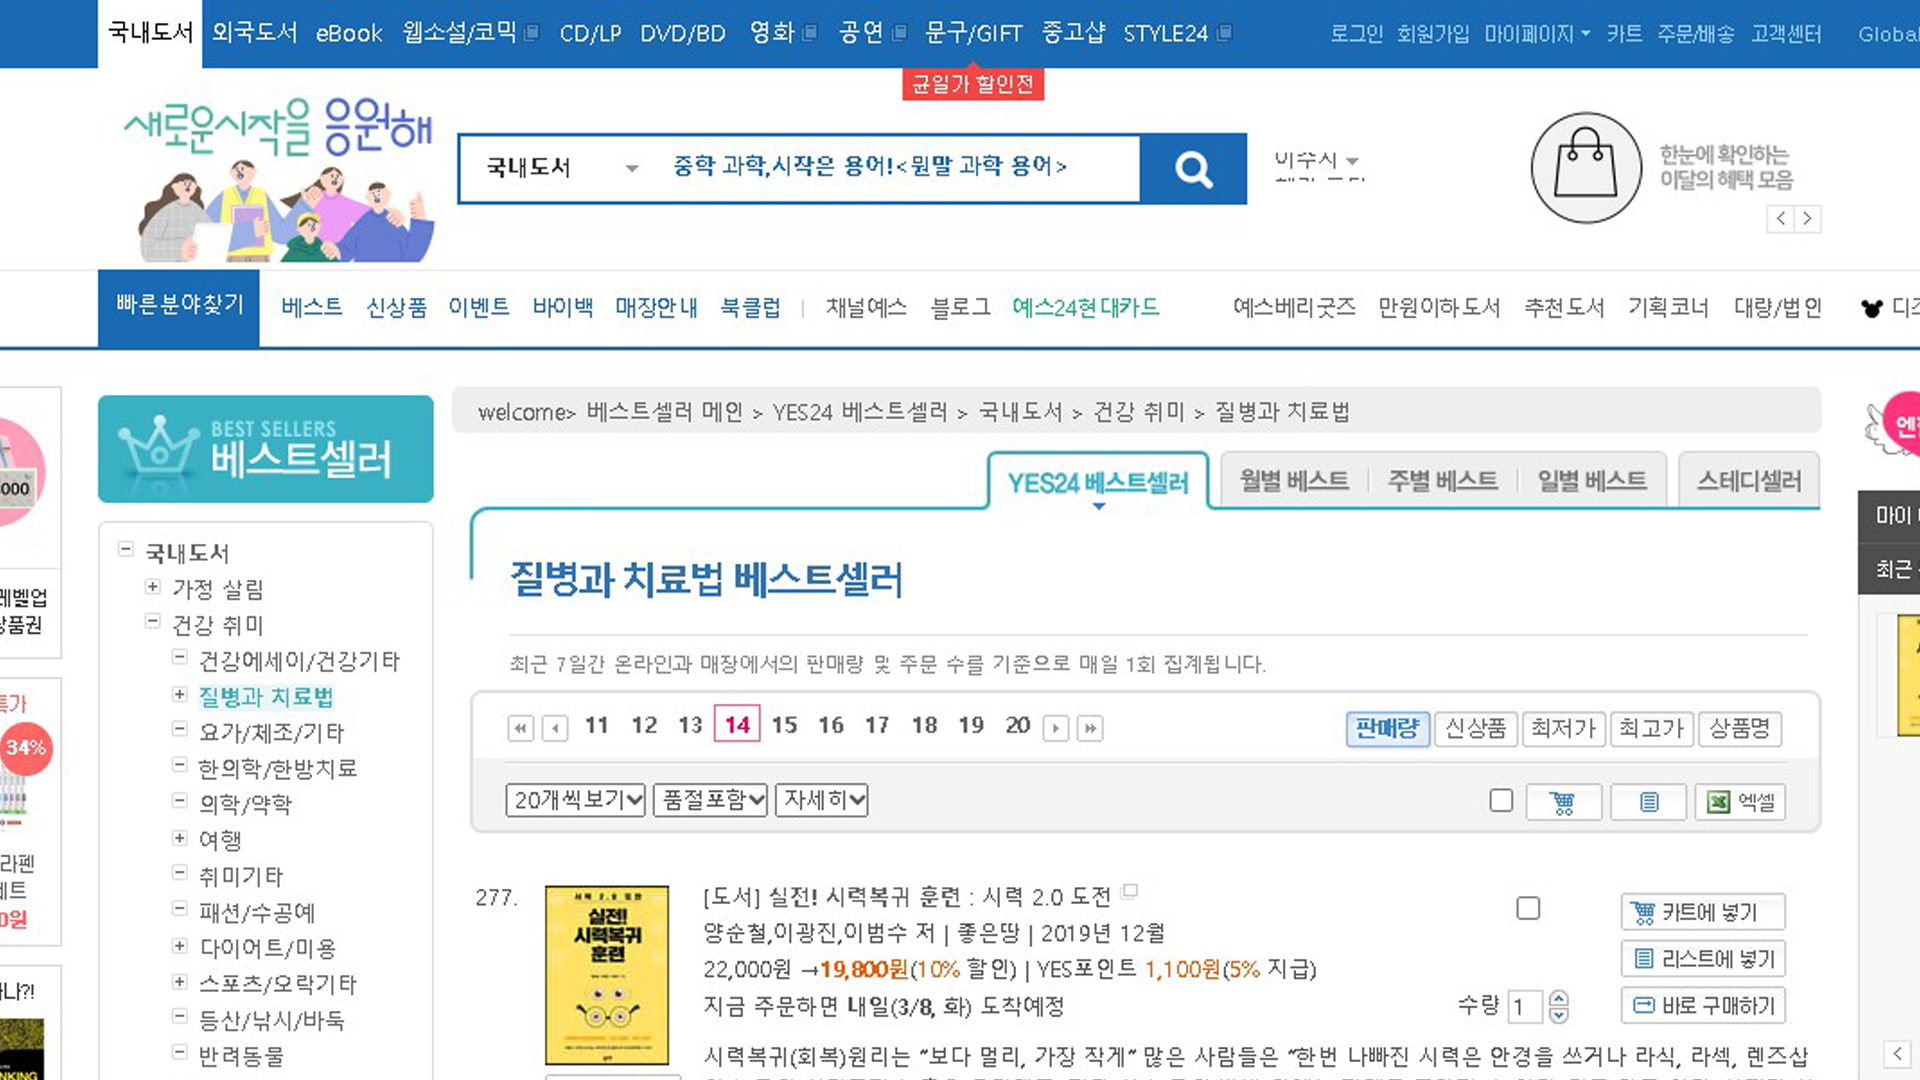Sort list by 최저가
Viewport: 1920px width, 1080px height.
(1563, 728)
